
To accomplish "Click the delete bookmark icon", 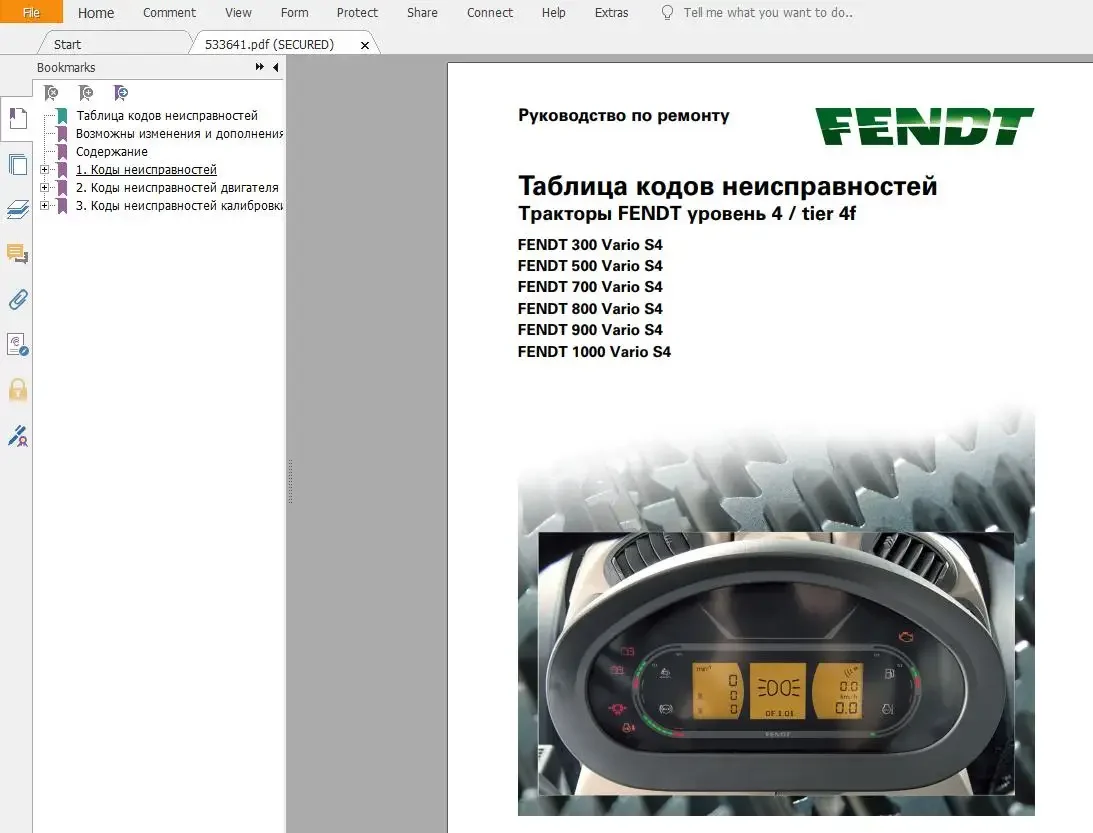I will (x=51, y=93).
